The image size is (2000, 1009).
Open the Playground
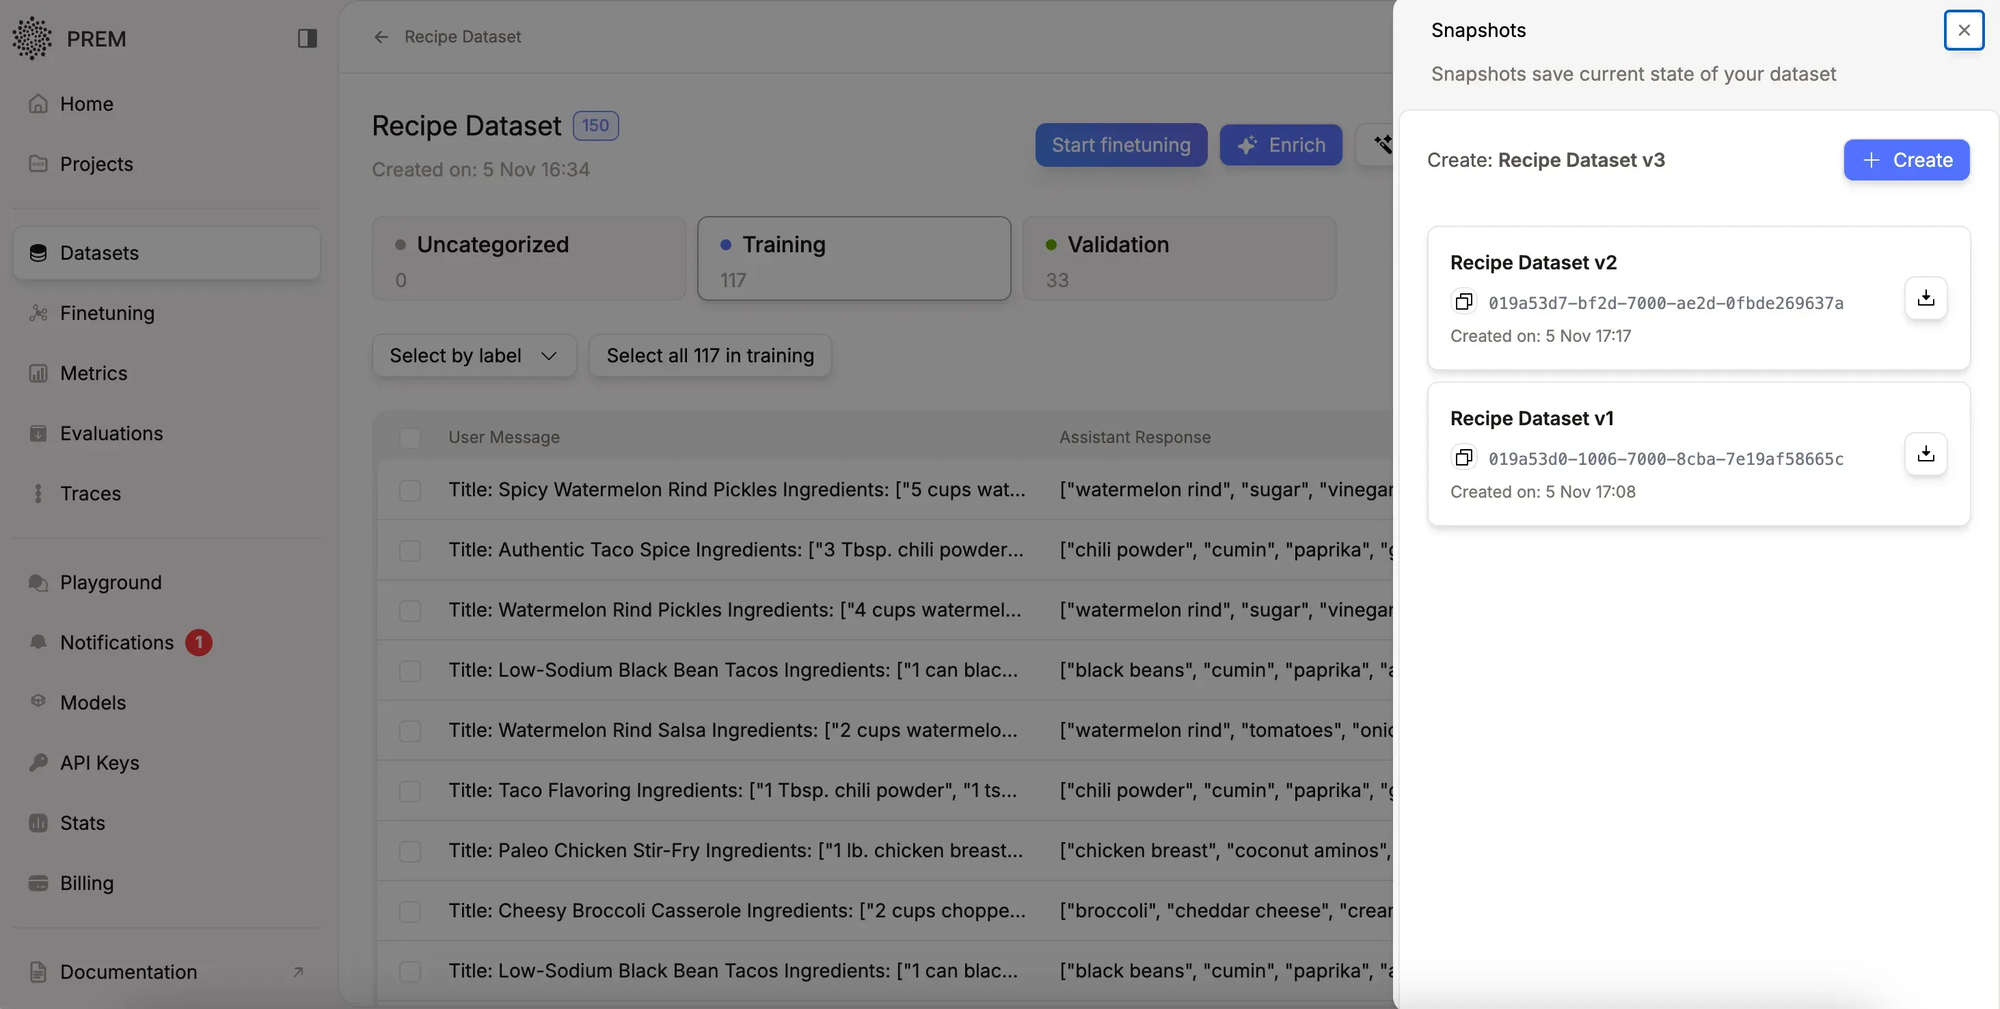pos(110,582)
